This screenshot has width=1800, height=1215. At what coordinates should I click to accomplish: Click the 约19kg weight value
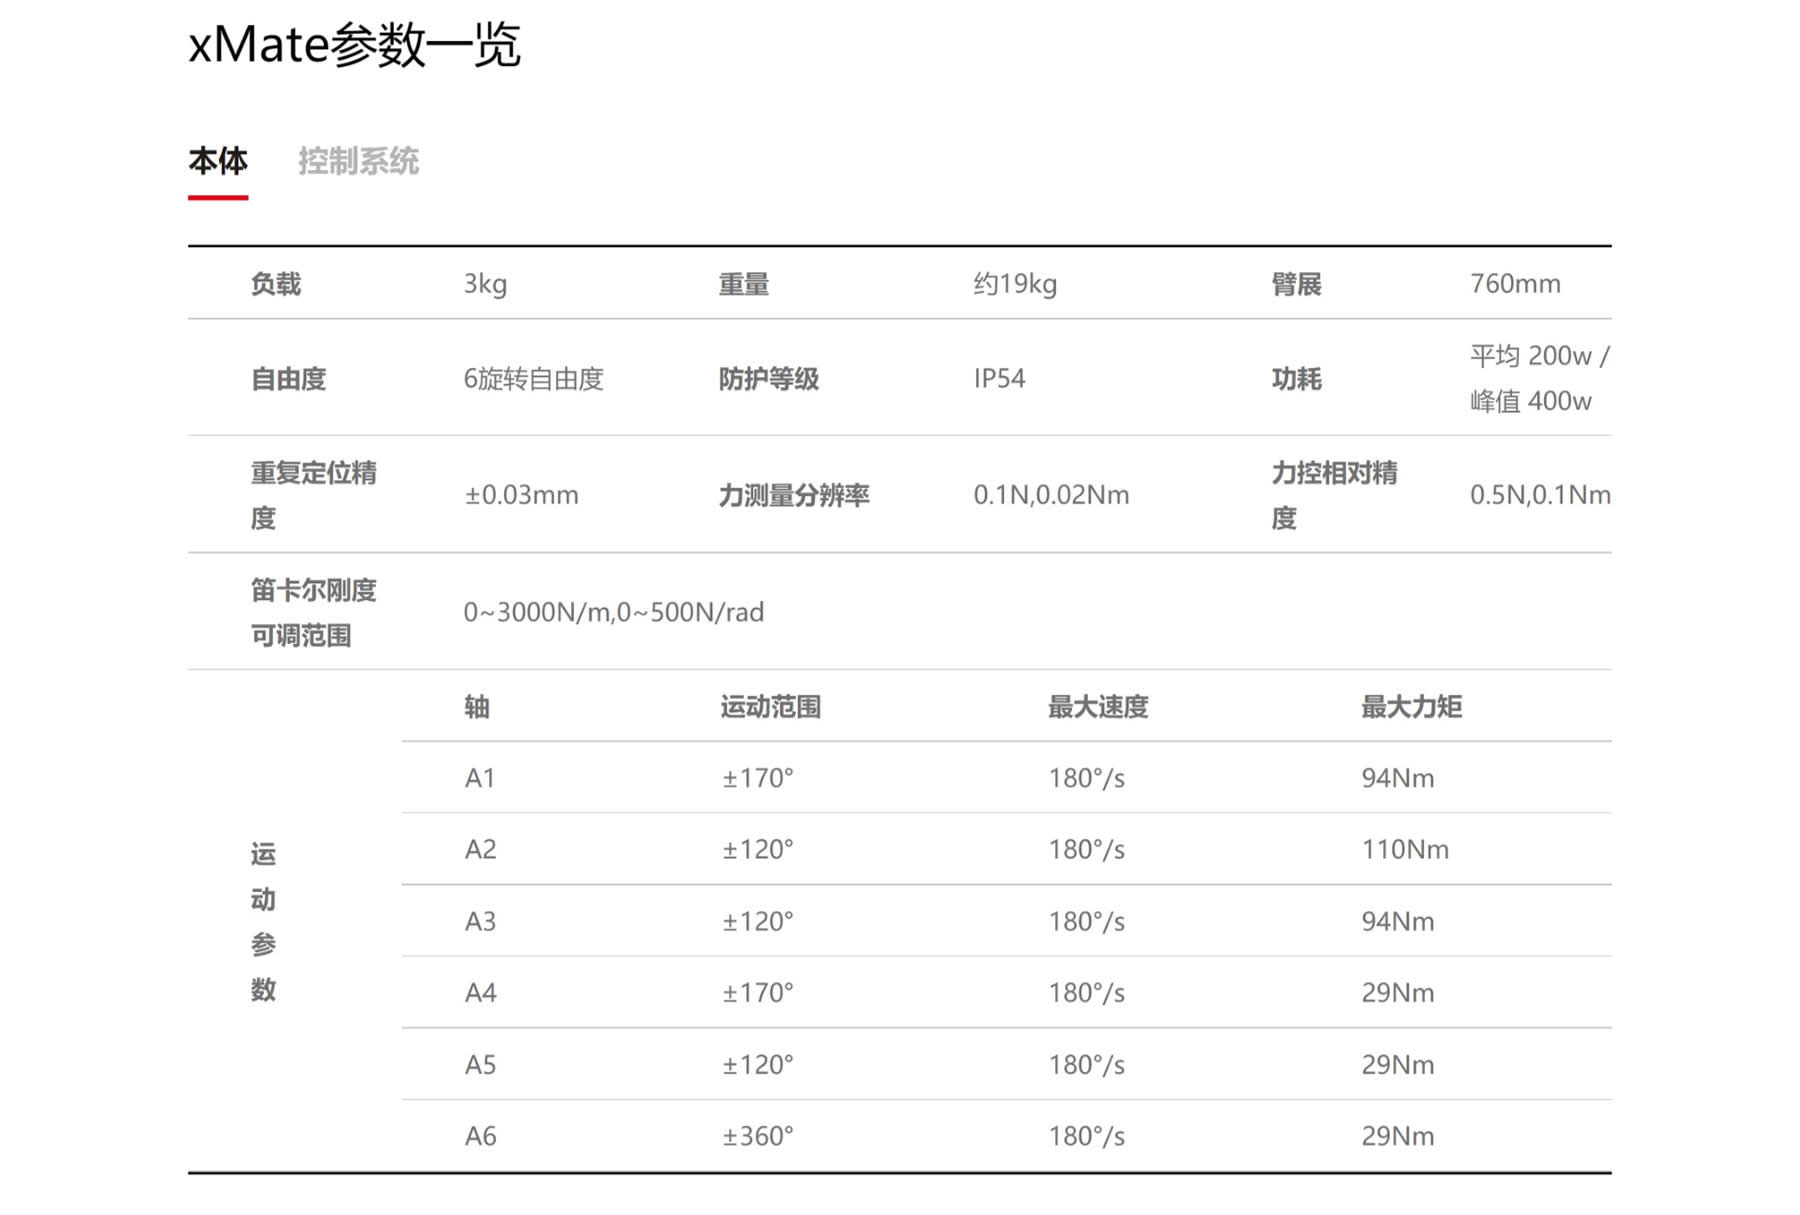1015,284
